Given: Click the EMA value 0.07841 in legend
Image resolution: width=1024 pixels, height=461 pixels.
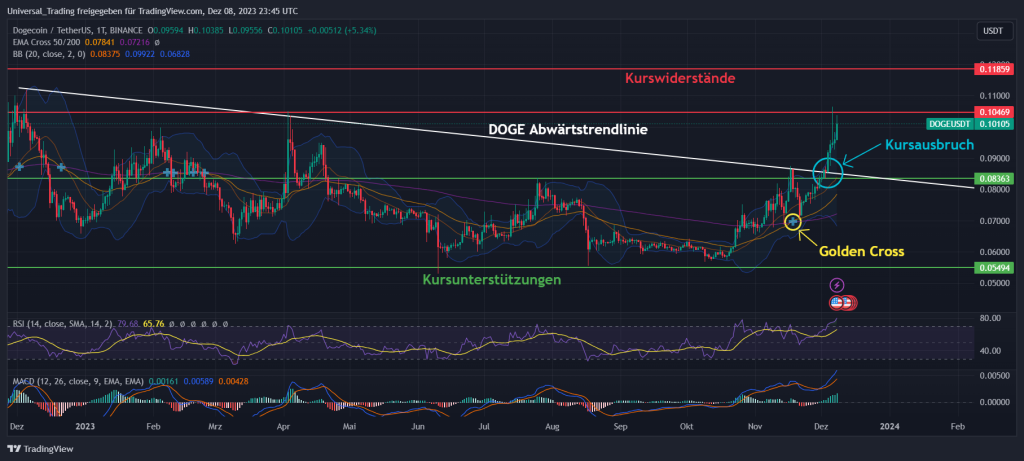Looking at the screenshot, I should tap(100, 42).
